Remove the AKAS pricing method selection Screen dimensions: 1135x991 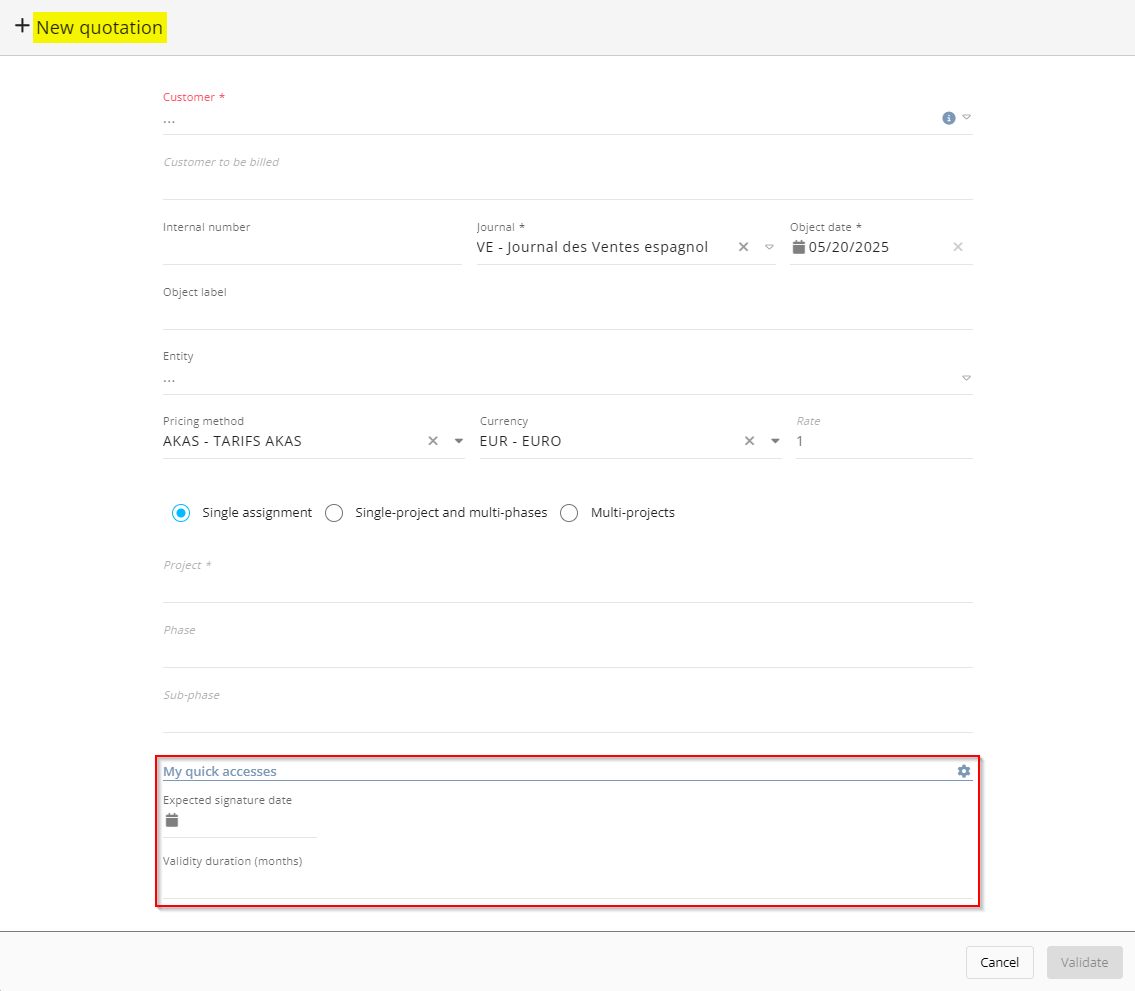433,441
